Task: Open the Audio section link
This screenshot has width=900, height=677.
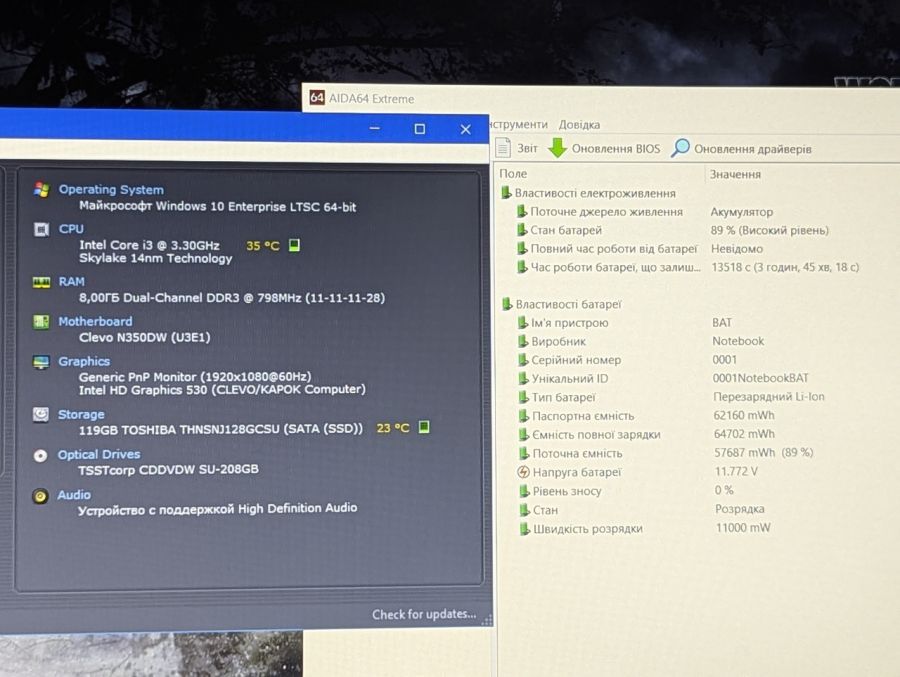Action: click(73, 494)
